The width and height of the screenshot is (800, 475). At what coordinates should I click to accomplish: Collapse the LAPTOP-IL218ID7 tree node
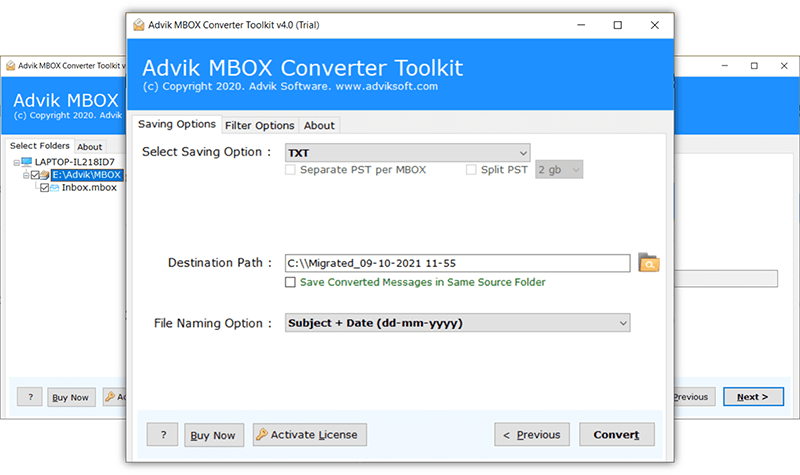click(16, 163)
